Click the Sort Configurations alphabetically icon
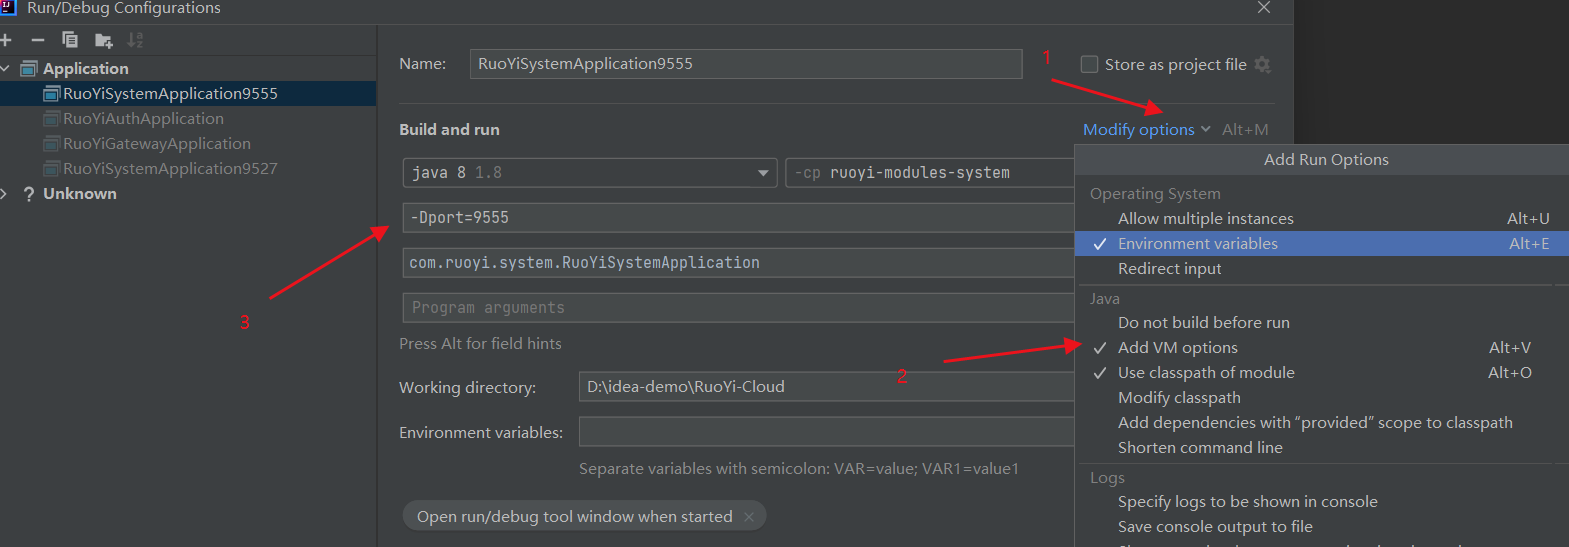1569x547 pixels. (135, 40)
